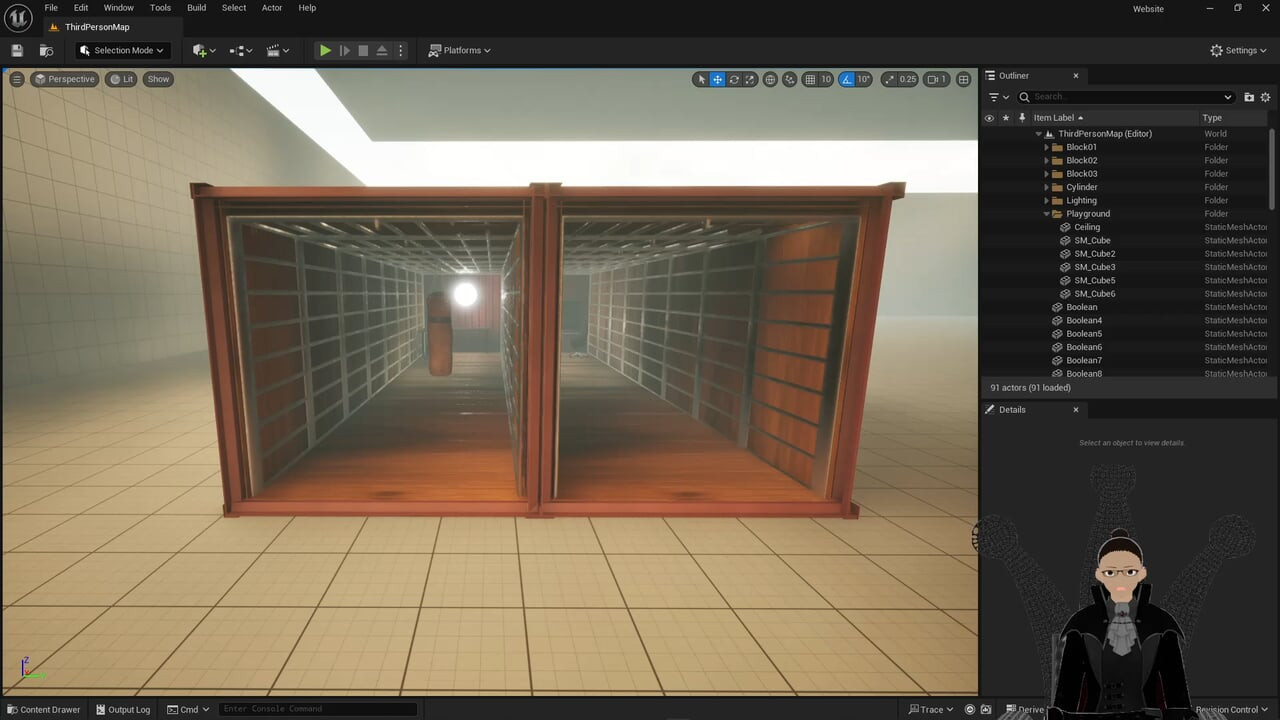Open the Settings dropdown
This screenshot has height=720, width=1280.
[x=1238, y=50]
